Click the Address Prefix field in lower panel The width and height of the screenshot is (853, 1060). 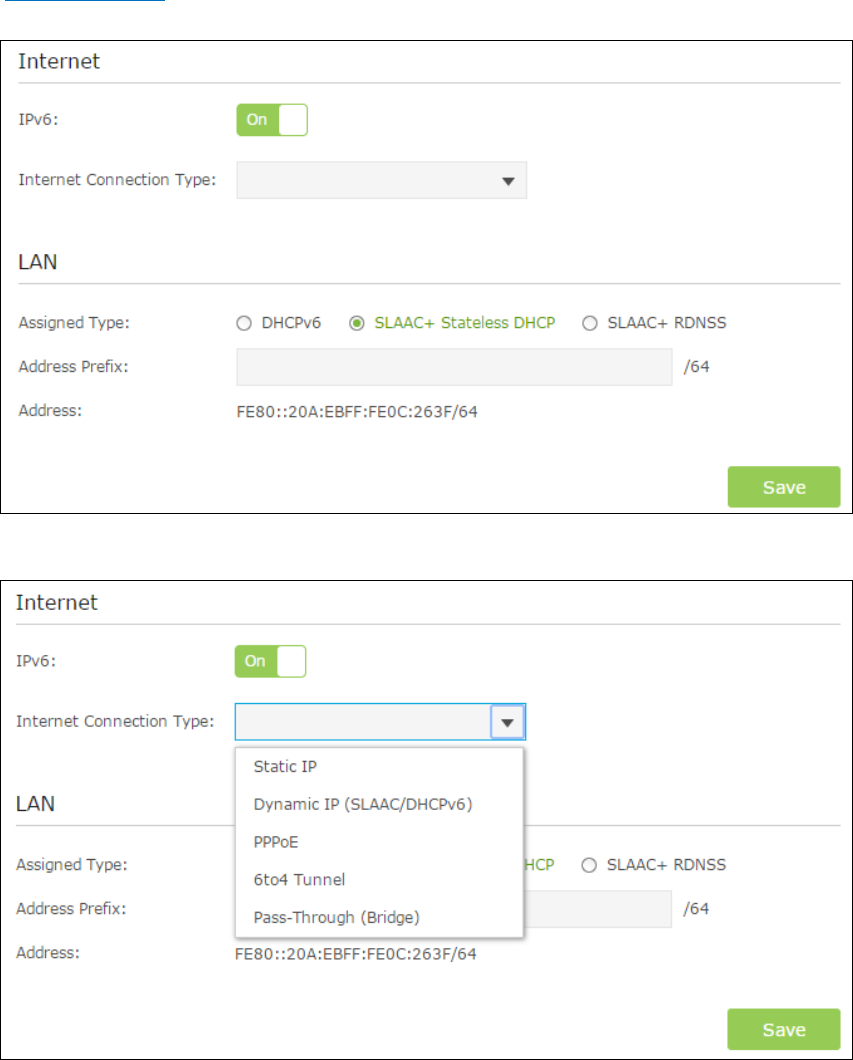point(598,909)
